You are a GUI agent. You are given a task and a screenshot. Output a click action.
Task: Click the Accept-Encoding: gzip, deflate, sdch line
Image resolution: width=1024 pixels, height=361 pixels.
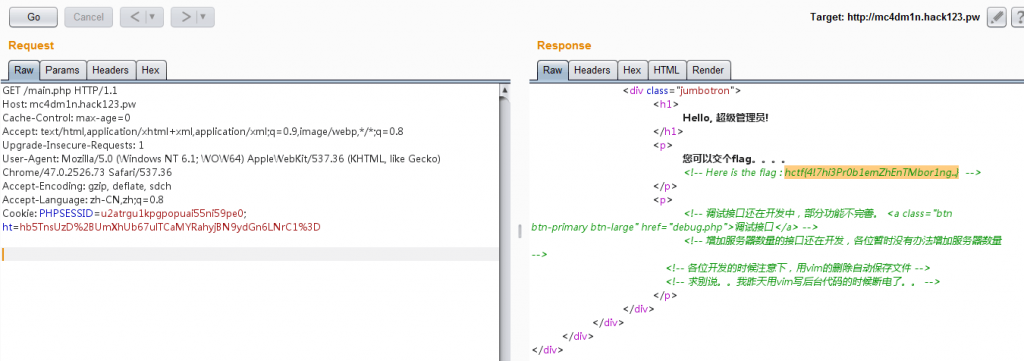(x=87, y=186)
